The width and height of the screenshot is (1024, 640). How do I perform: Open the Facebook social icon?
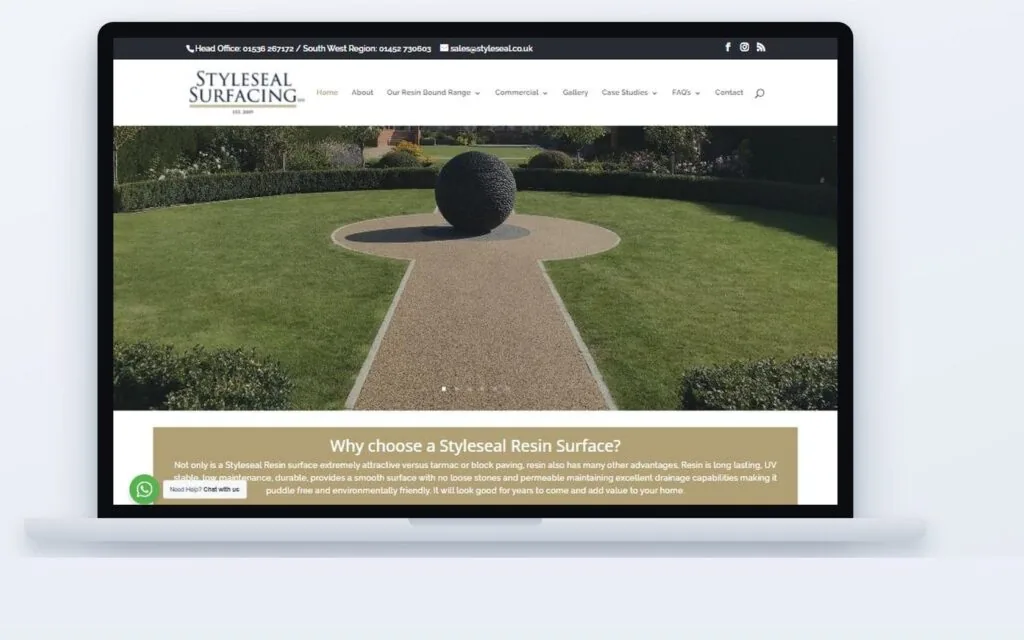728,47
